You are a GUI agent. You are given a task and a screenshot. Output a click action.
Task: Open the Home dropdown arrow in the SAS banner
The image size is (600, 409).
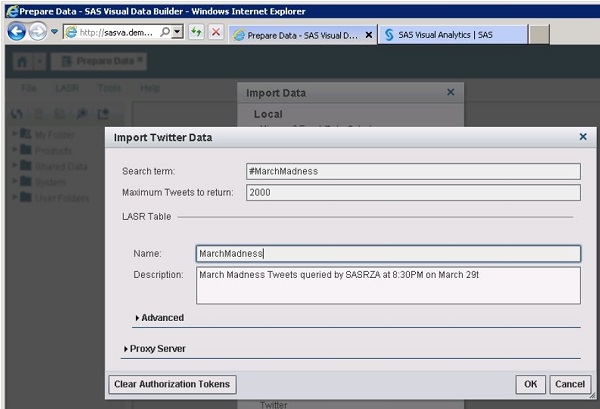click(x=40, y=61)
